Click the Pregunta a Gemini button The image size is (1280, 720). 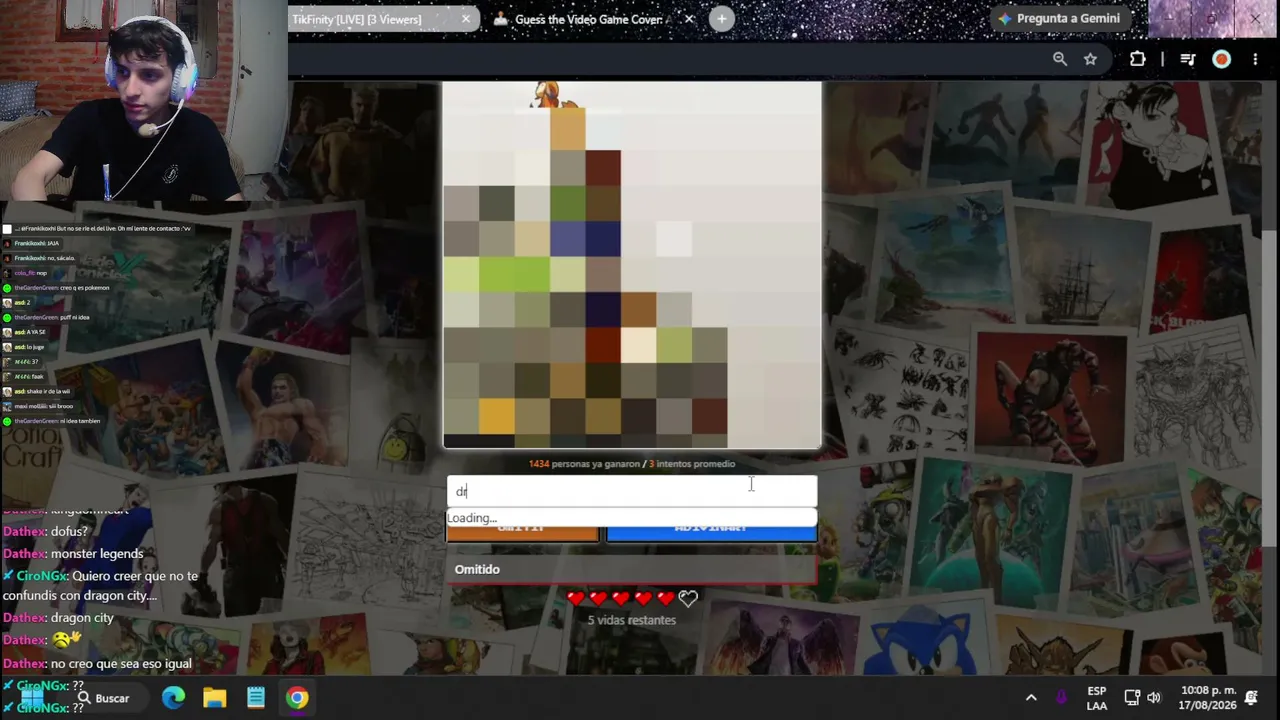(1058, 19)
